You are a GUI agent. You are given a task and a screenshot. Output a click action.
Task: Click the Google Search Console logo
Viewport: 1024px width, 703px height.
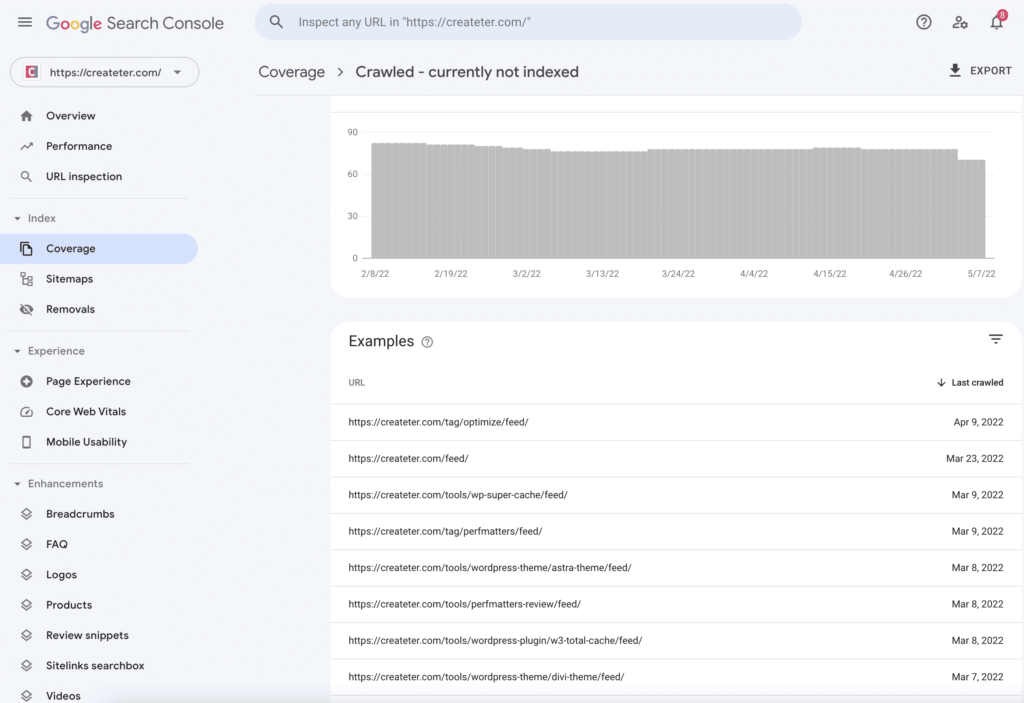pos(135,23)
